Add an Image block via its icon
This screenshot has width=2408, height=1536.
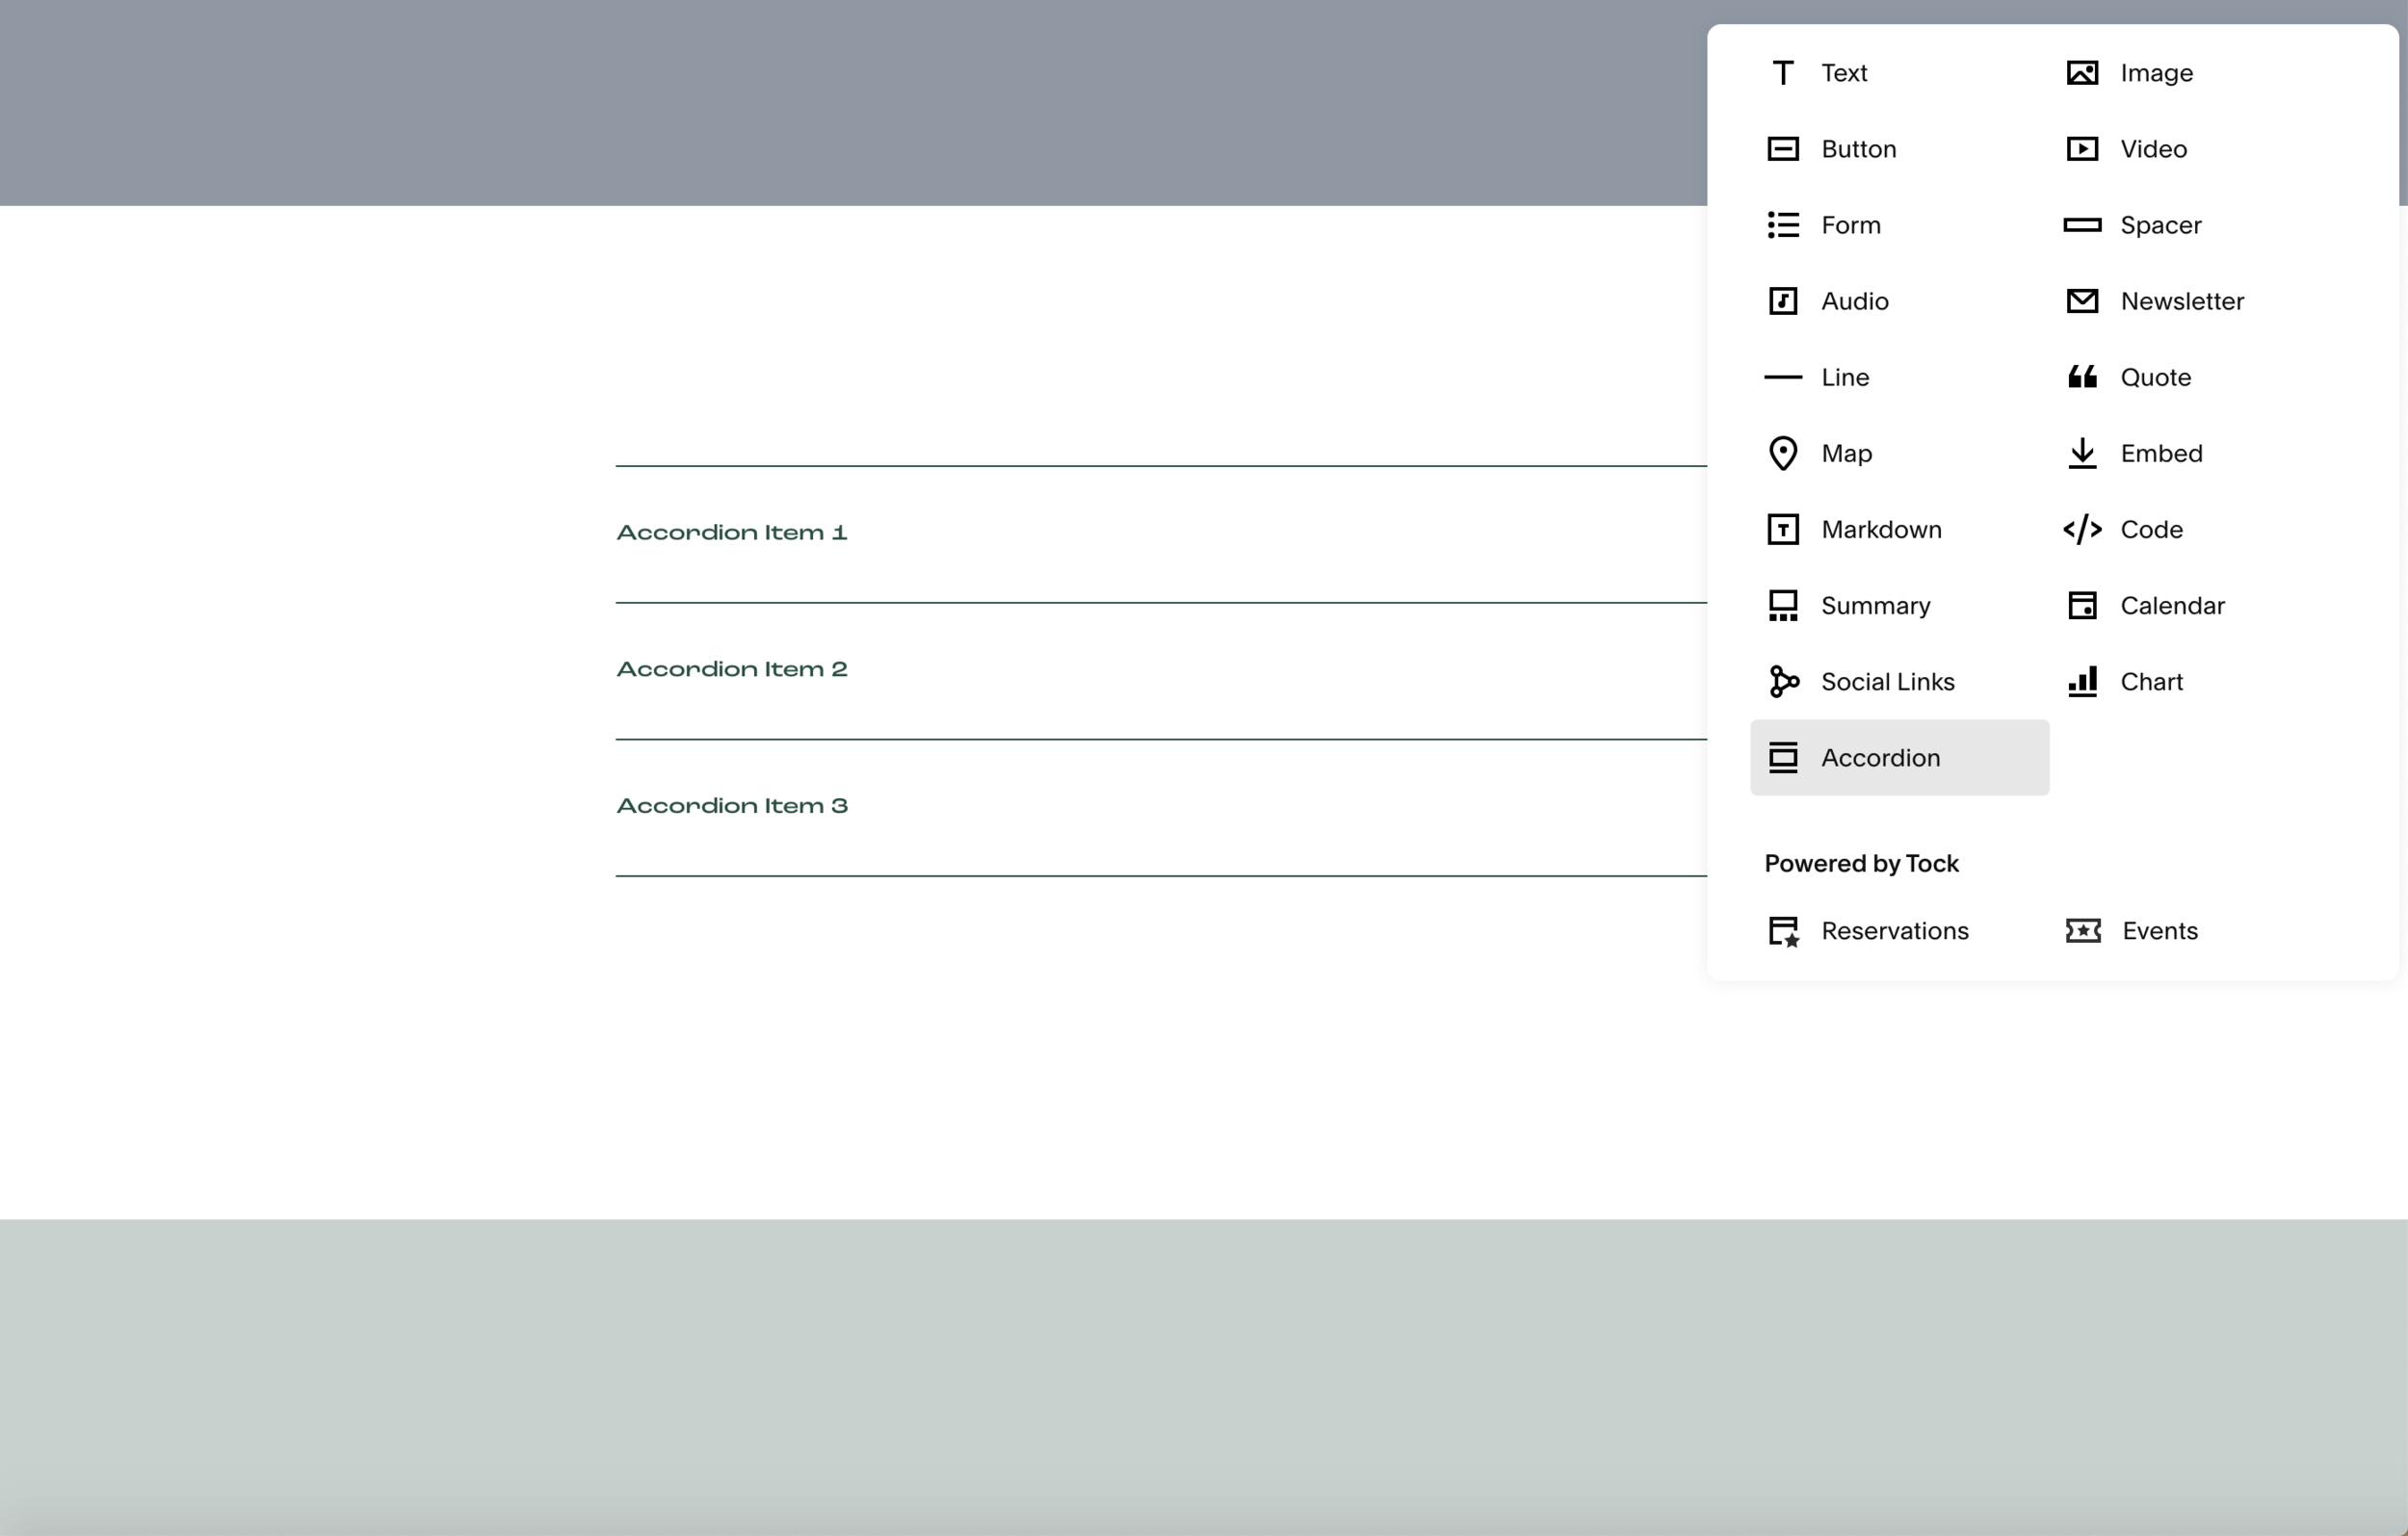(2082, 73)
